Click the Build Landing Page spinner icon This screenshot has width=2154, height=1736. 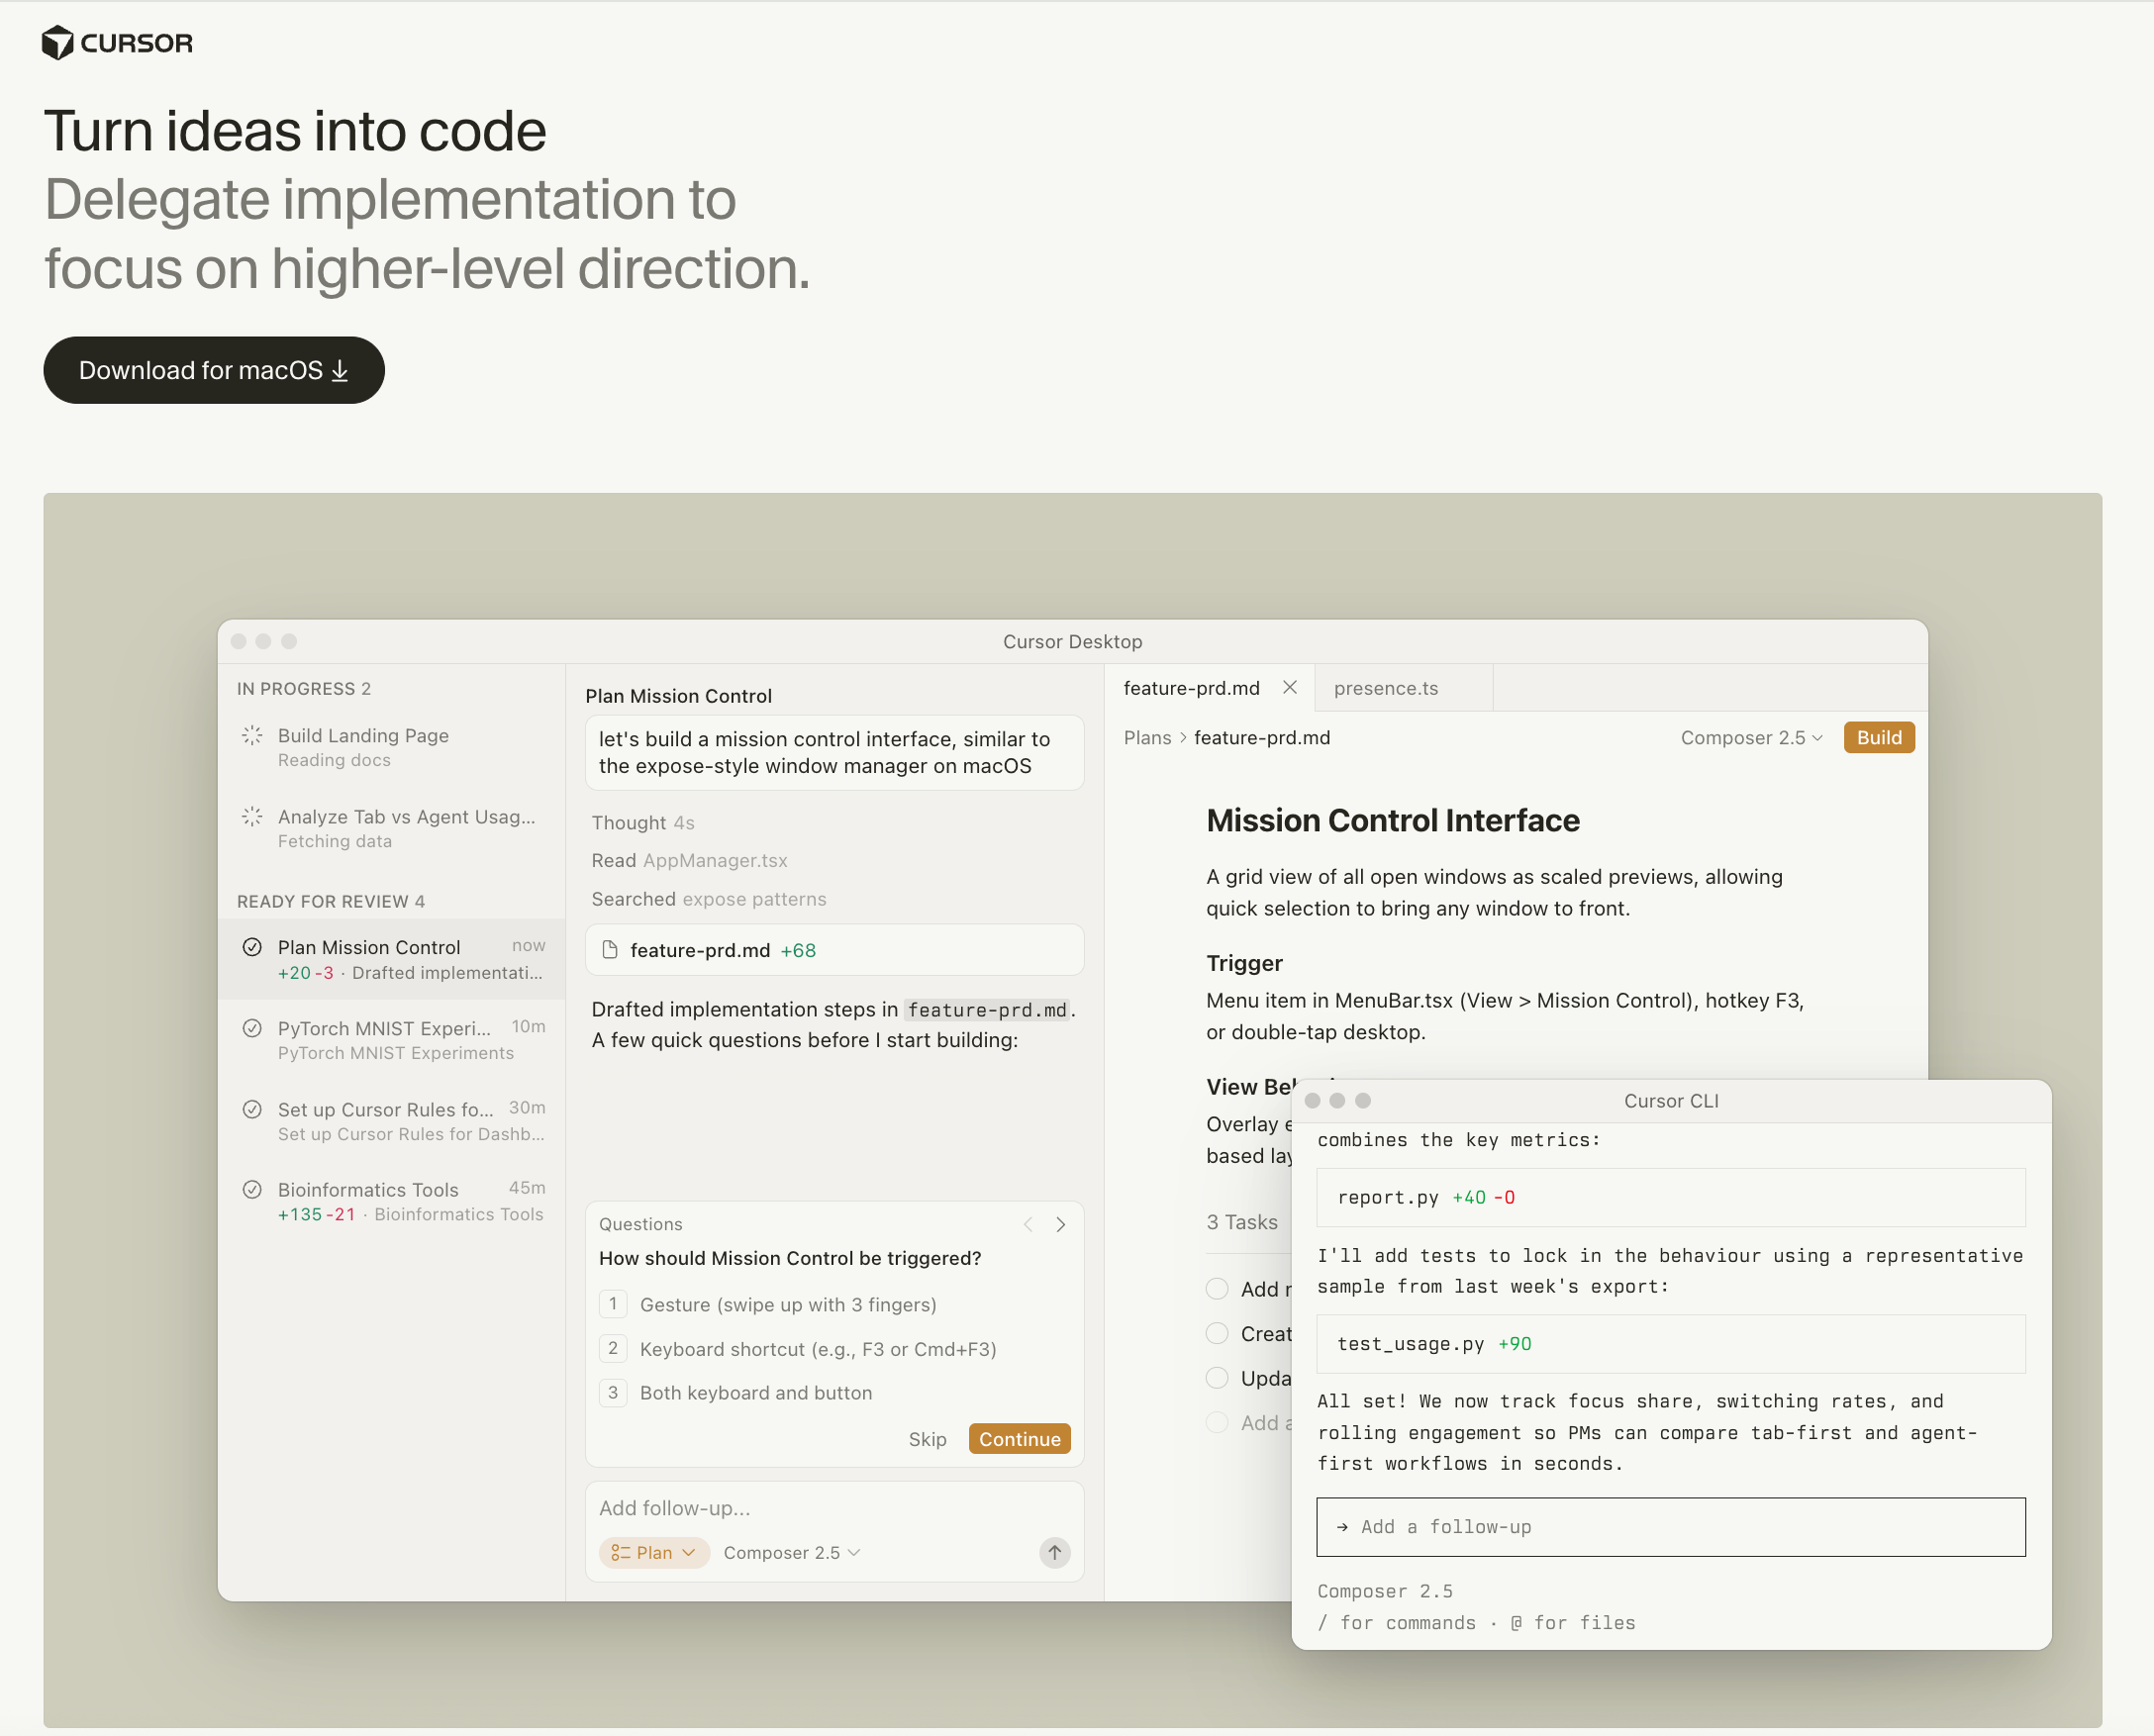(252, 735)
